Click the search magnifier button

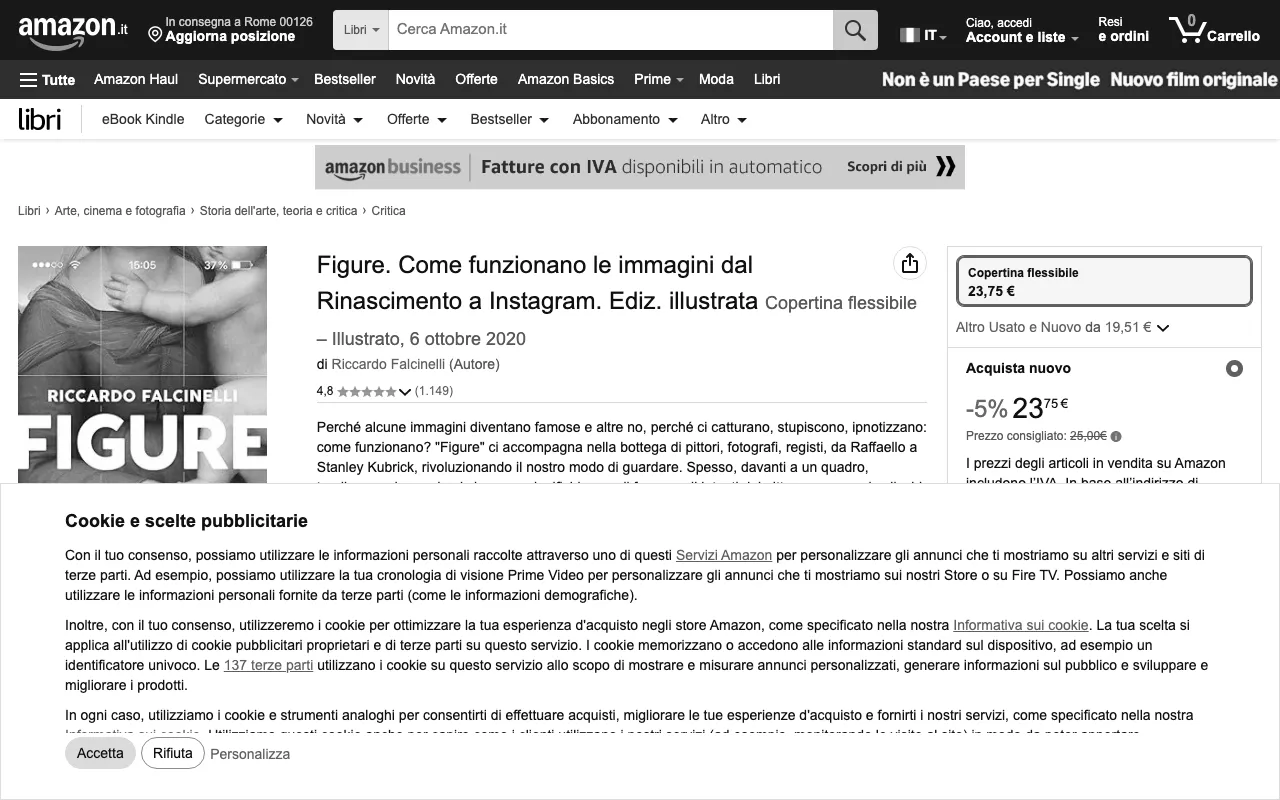point(855,30)
